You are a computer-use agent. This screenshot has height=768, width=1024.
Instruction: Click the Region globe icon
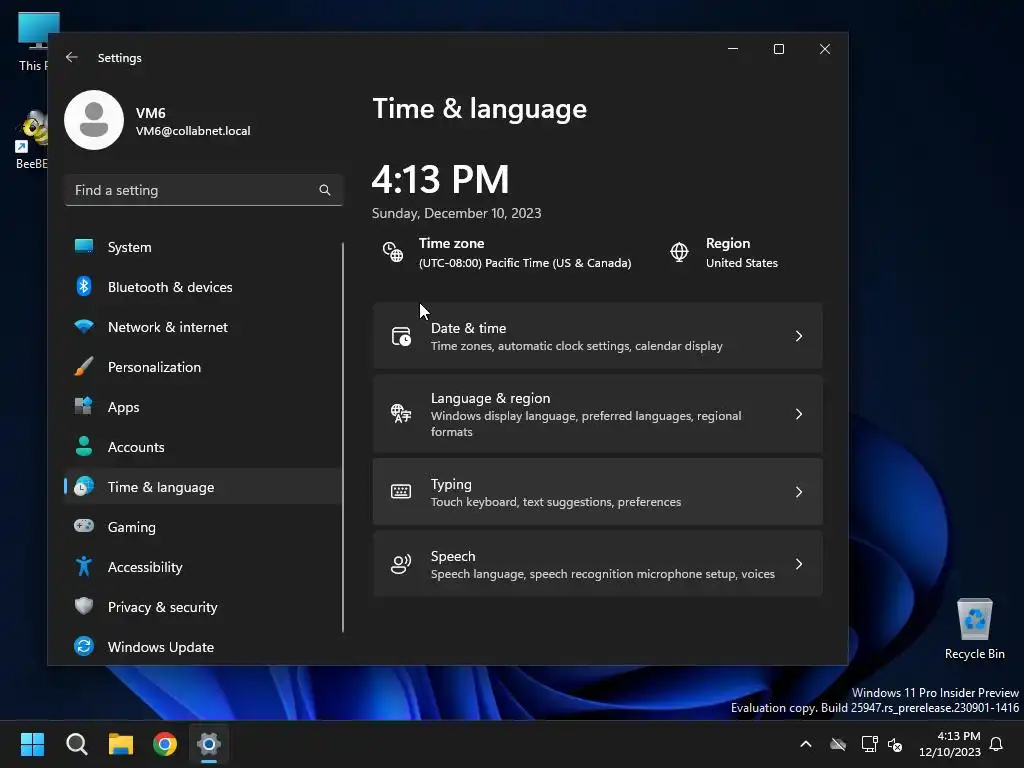click(679, 252)
